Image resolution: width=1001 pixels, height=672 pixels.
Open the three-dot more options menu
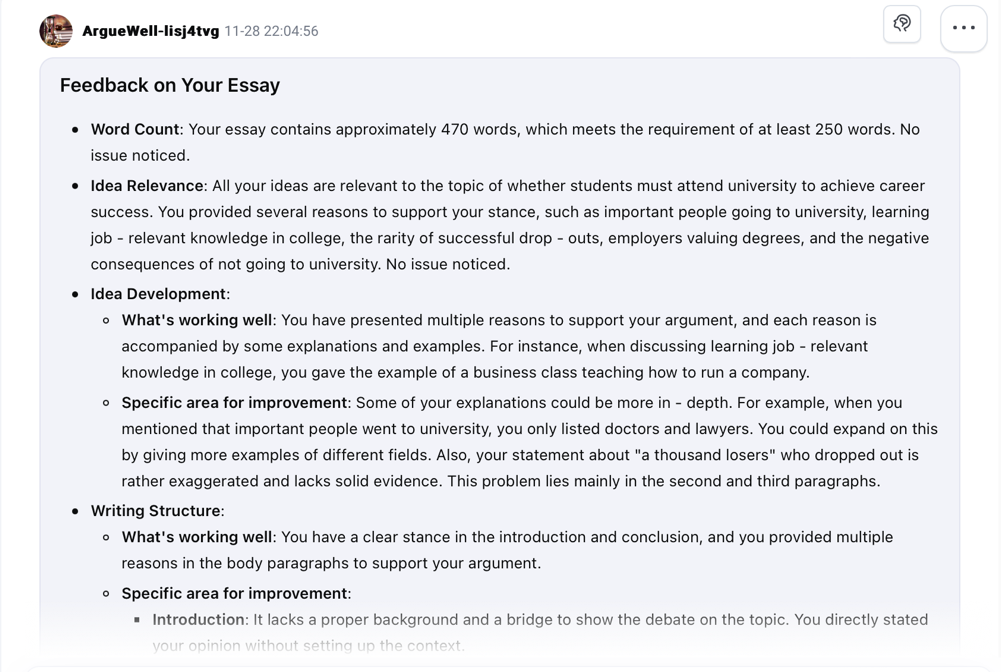(x=964, y=28)
